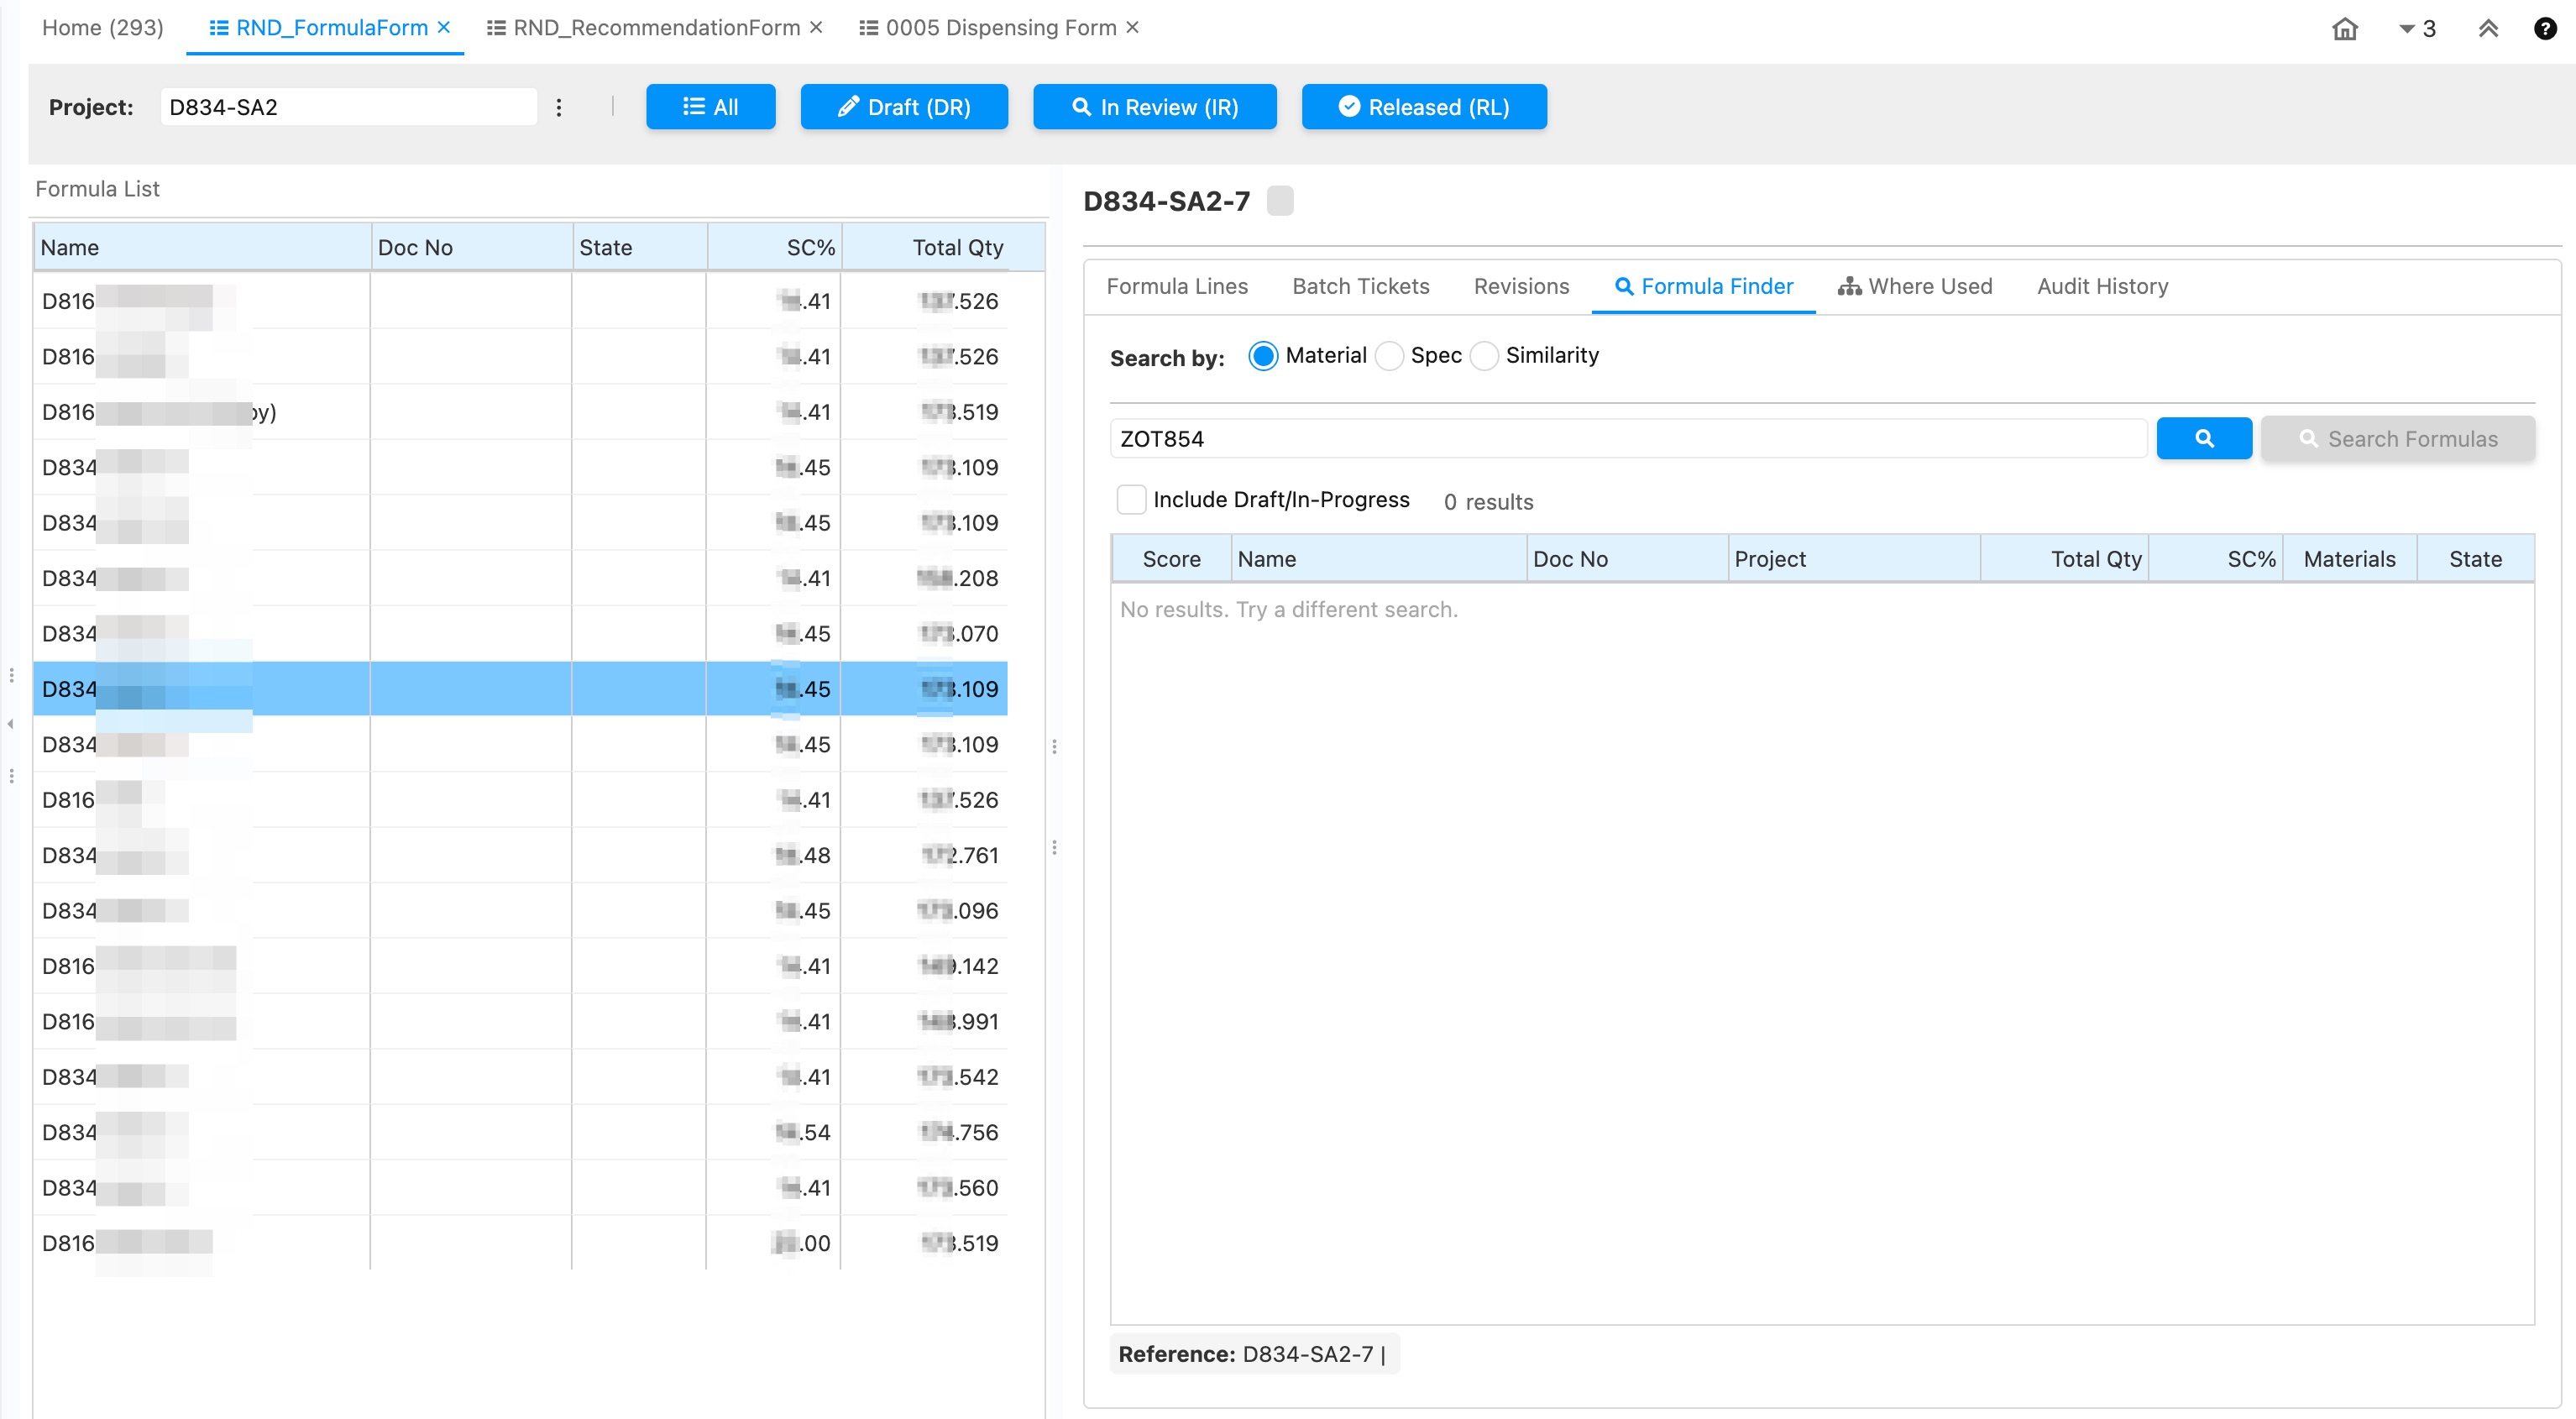This screenshot has height=1419, width=2576.
Task: Click the Draft (DR) filter button
Action: [x=903, y=107]
